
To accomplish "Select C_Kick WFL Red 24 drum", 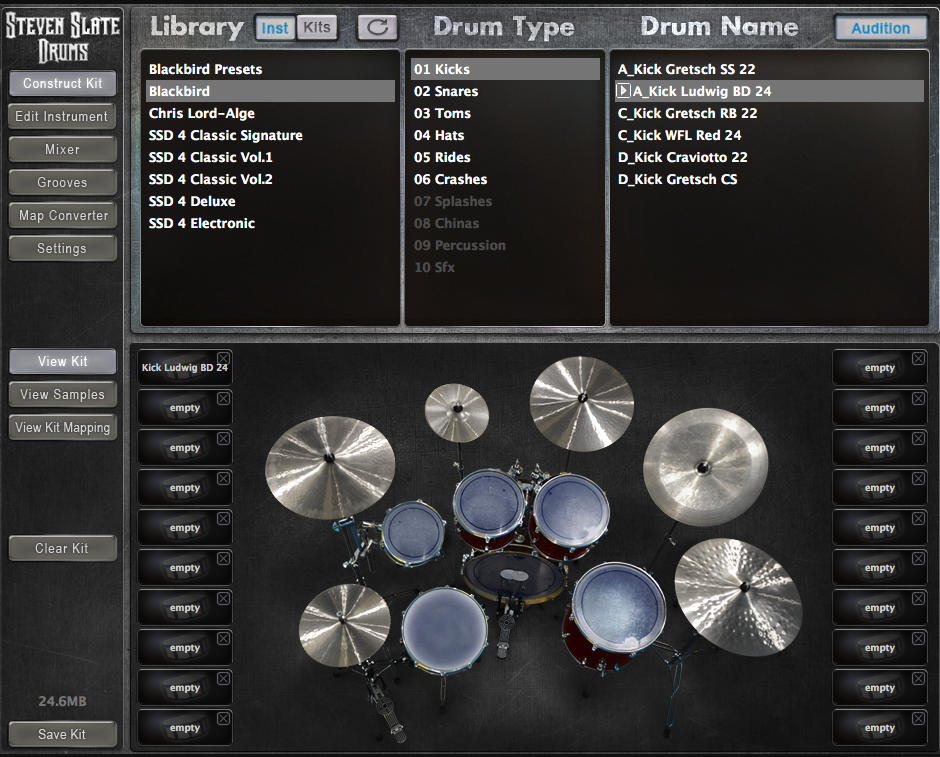I will (679, 135).
